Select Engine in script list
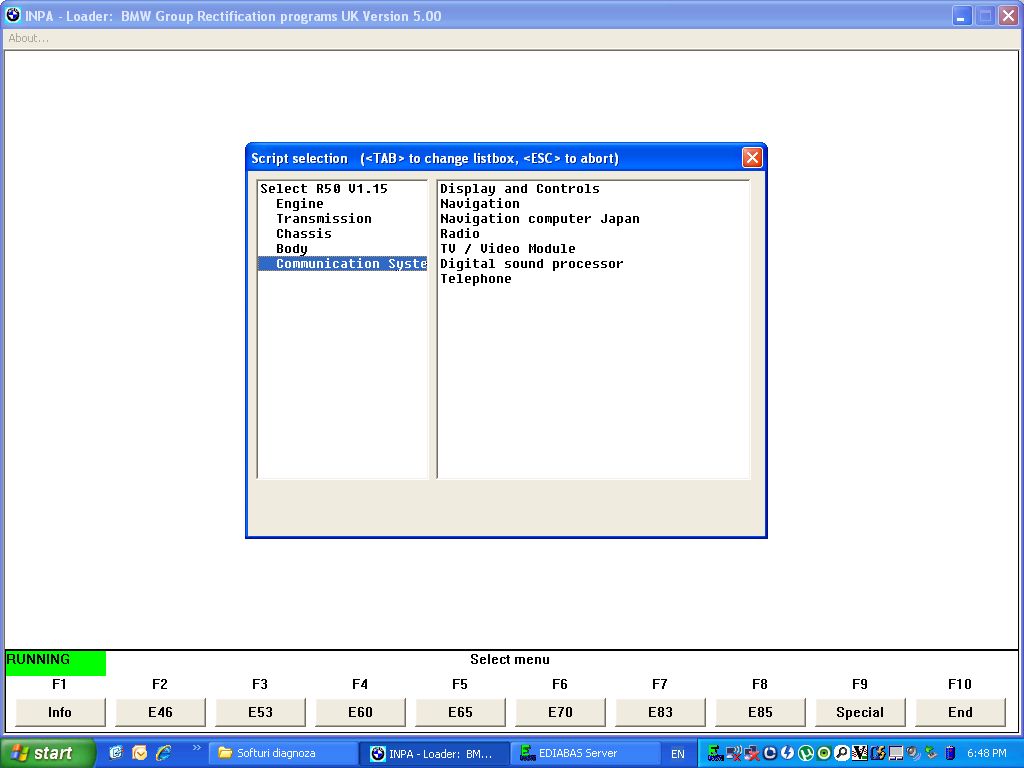 coord(300,204)
